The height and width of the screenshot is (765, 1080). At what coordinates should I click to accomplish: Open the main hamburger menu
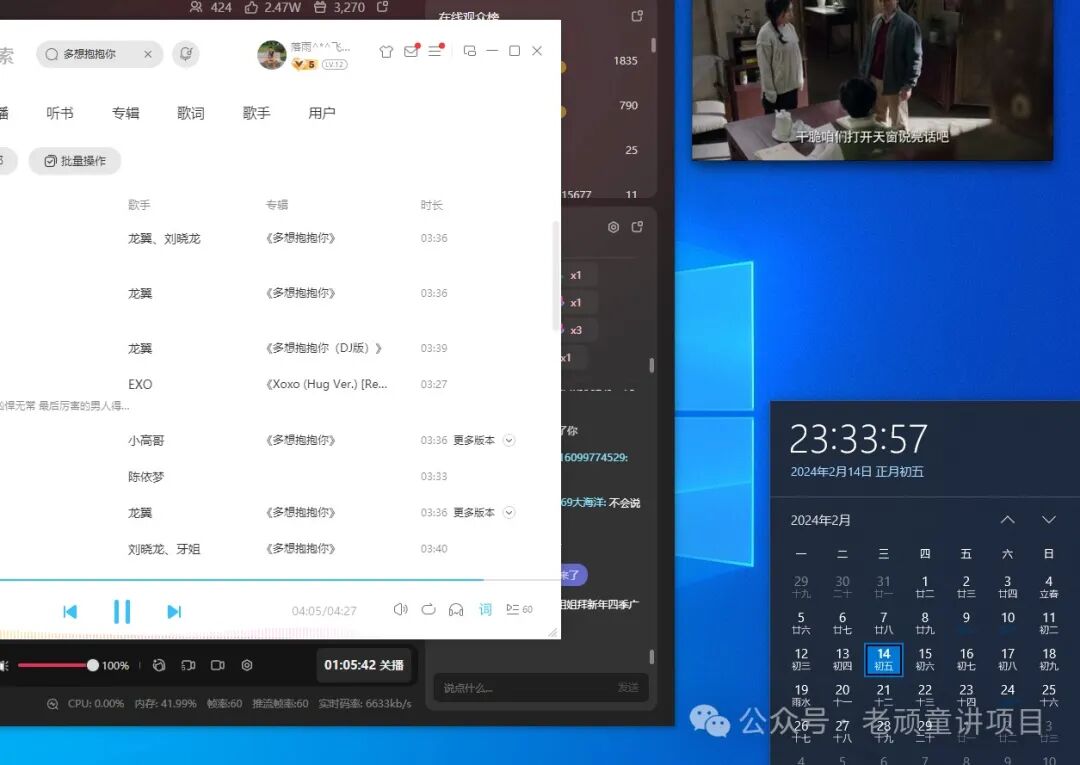click(x=433, y=51)
